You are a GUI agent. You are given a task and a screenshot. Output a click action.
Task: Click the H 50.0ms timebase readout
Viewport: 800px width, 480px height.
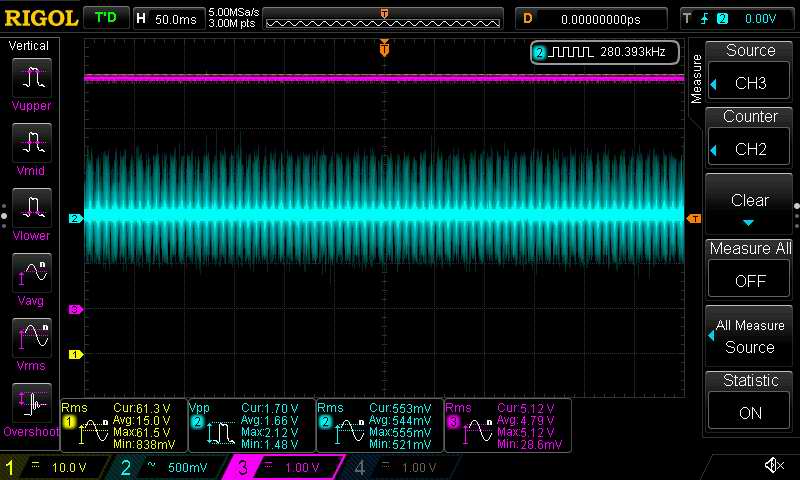pos(168,19)
